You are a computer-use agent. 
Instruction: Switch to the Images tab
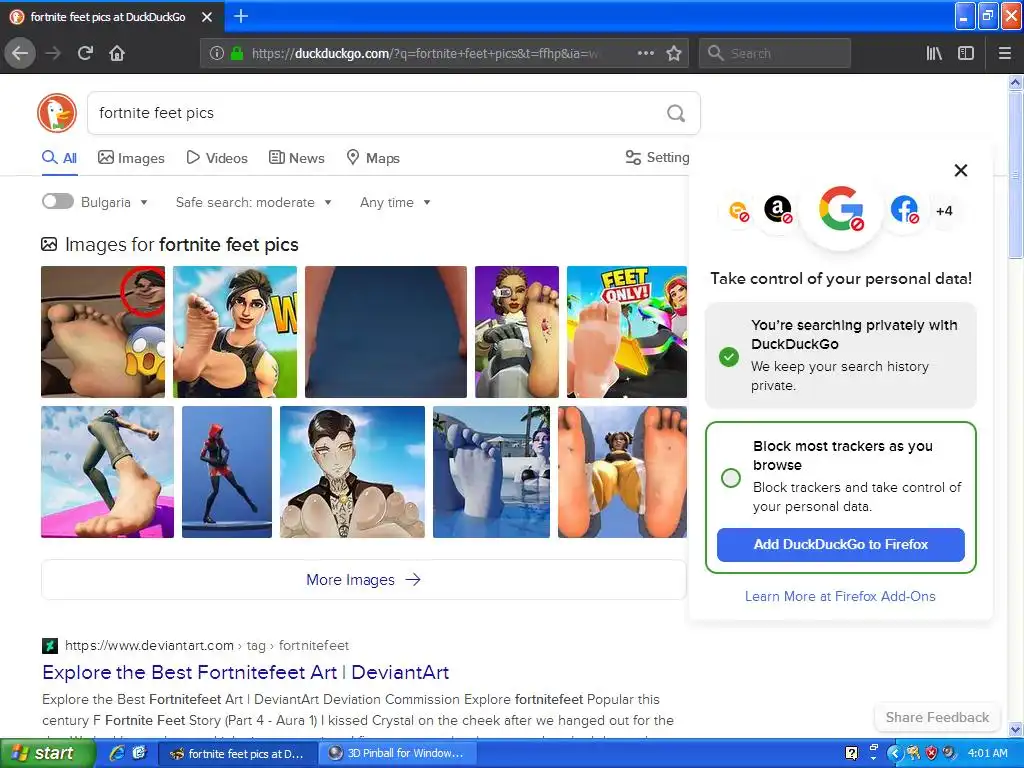click(x=131, y=158)
